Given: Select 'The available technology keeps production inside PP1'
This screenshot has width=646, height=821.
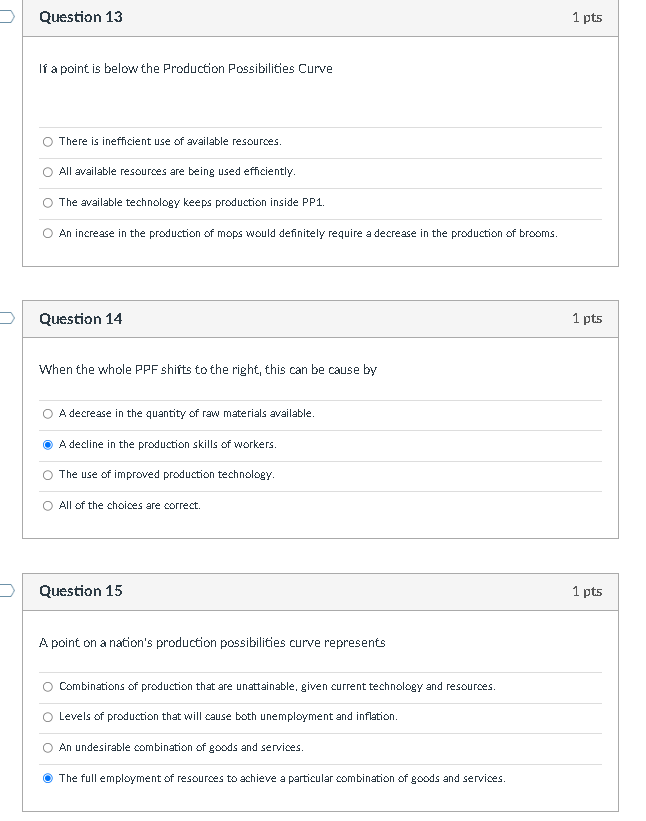Looking at the screenshot, I should 47,202.
